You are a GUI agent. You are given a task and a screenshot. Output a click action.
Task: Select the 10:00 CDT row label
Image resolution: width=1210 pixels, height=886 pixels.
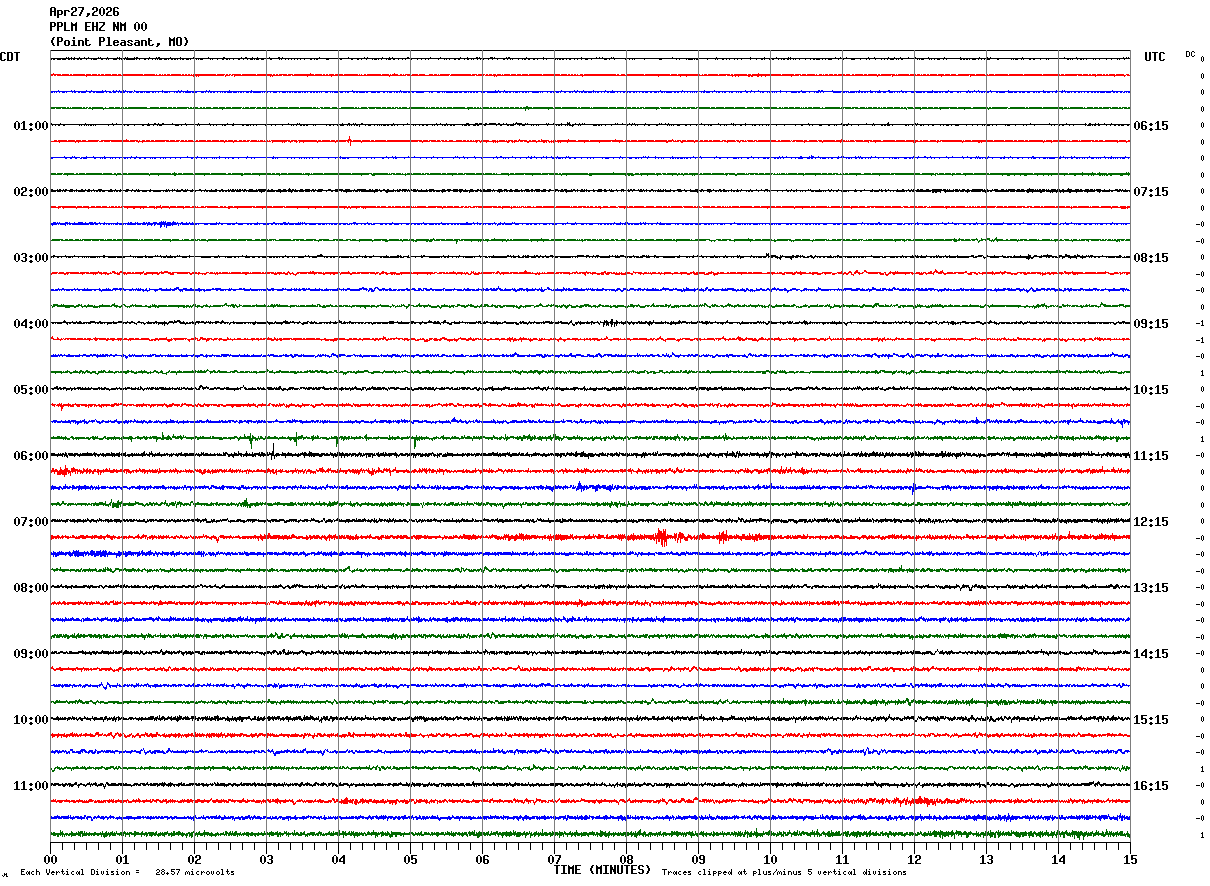pyautogui.click(x=31, y=720)
